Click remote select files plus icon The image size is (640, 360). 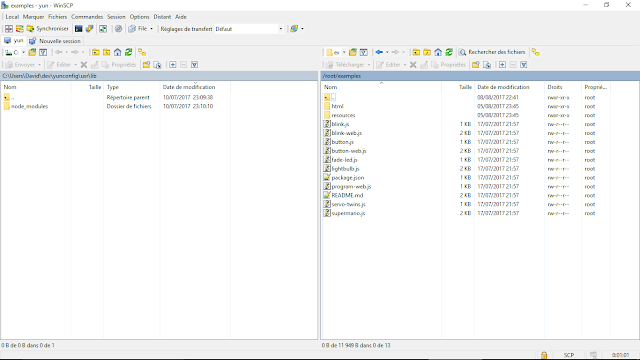point(502,65)
